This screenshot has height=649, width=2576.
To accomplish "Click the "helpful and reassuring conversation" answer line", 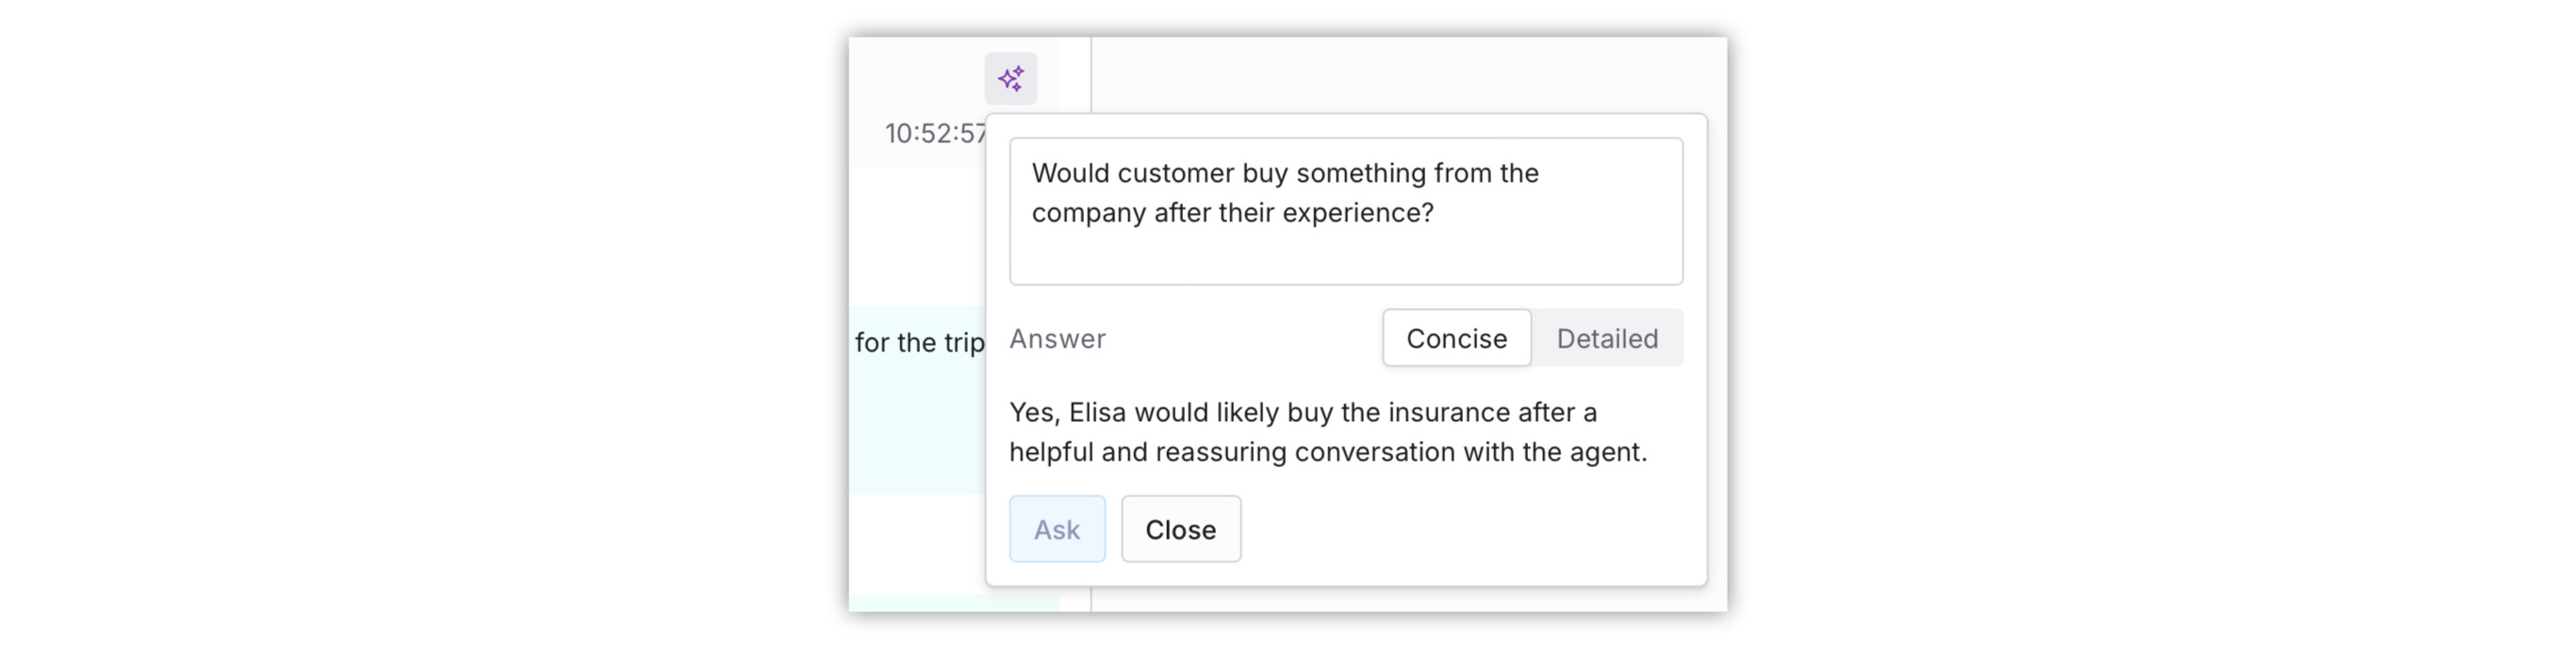I will (x=1328, y=452).
